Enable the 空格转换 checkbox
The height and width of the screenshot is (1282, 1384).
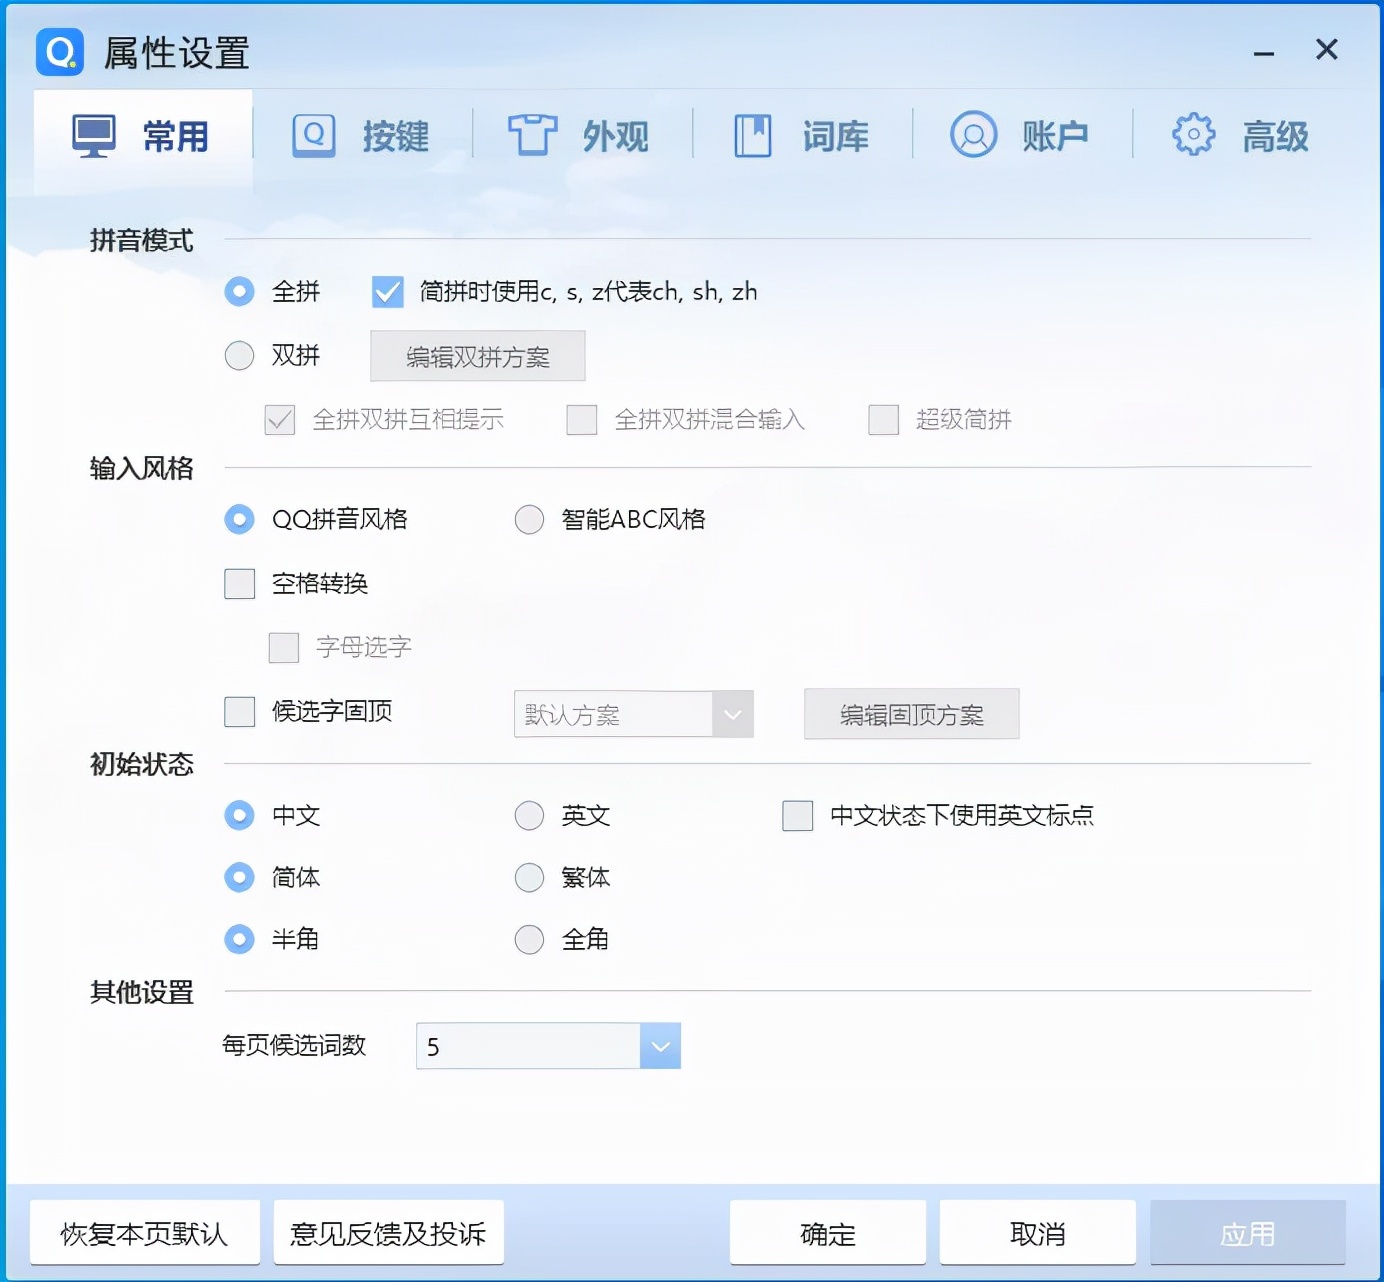pos(239,583)
